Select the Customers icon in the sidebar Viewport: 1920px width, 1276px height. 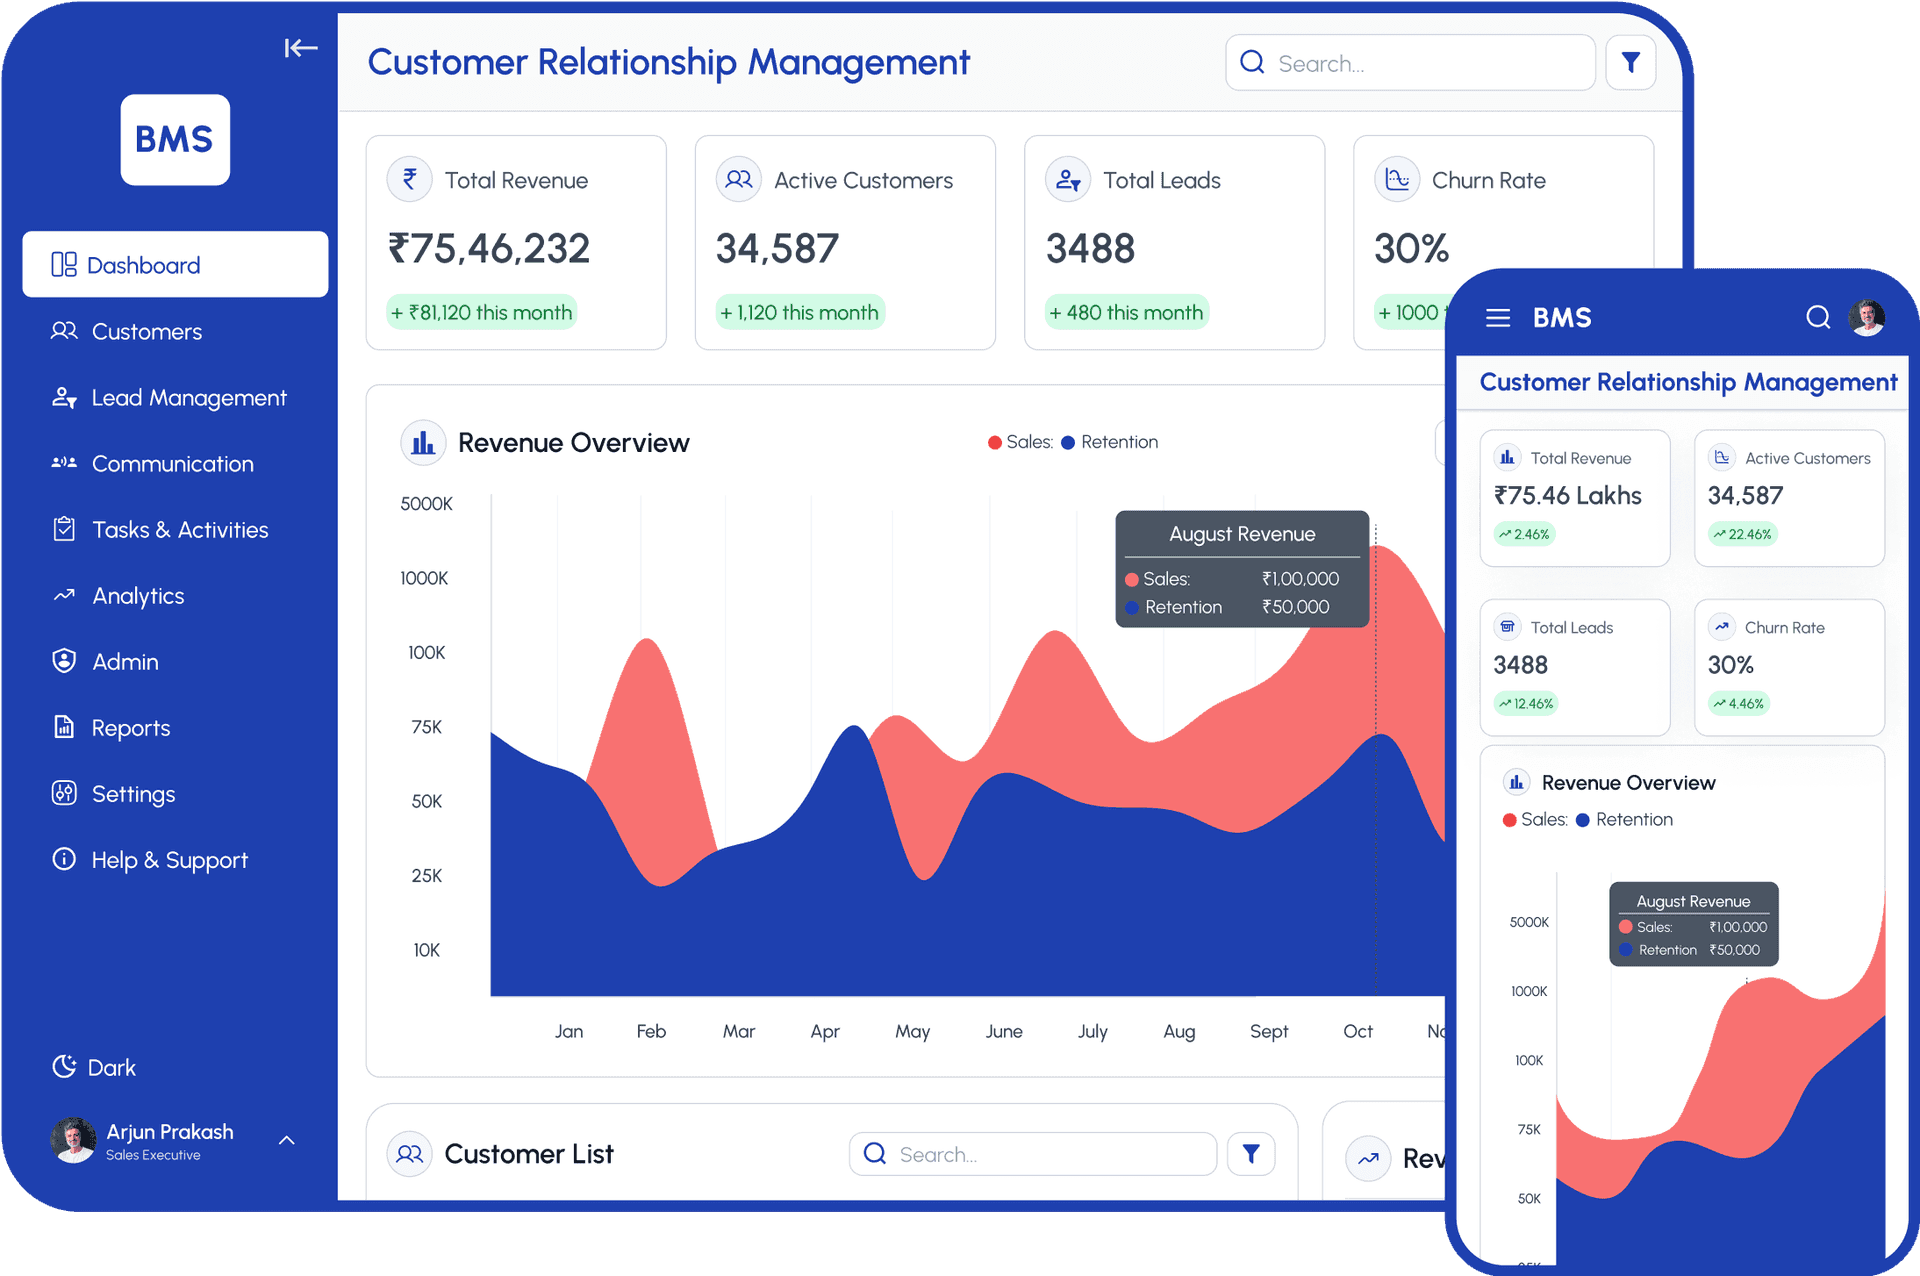(x=64, y=331)
